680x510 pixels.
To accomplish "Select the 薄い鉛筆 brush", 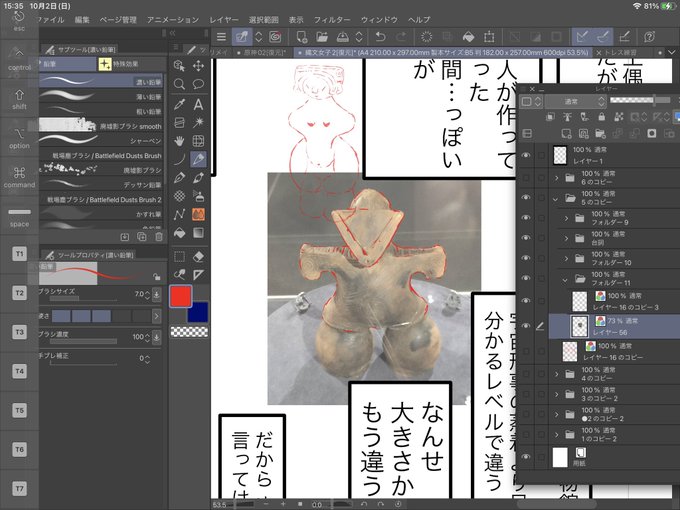I will tap(101, 96).
